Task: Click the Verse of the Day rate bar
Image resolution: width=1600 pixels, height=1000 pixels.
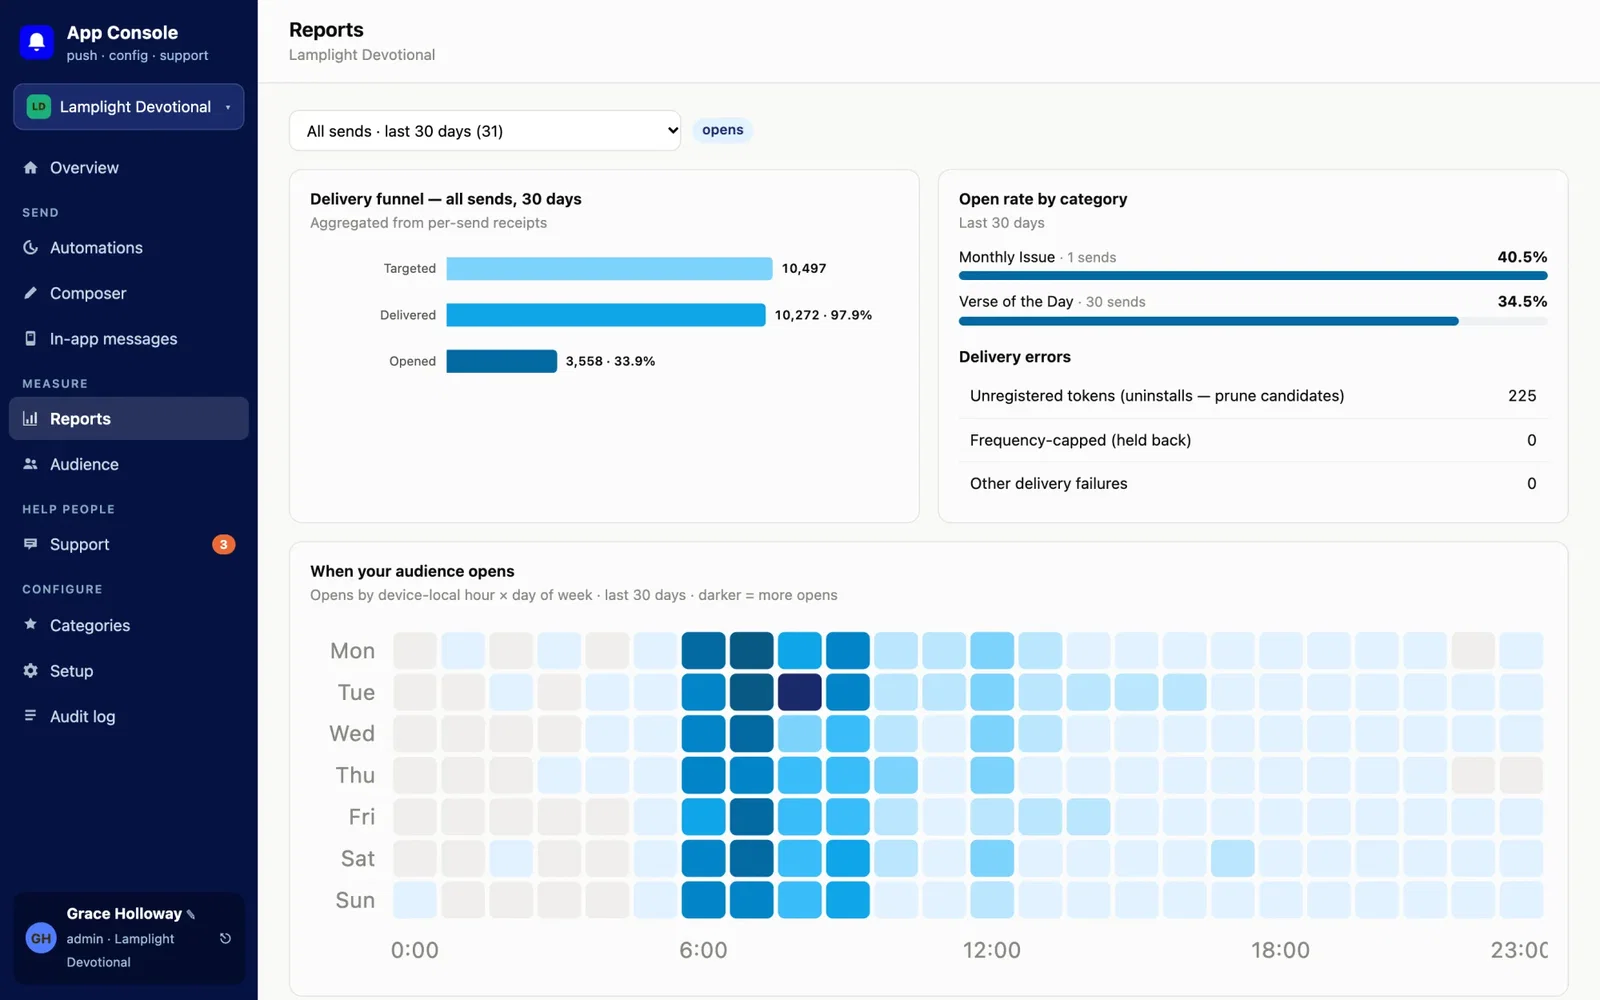Action: 1253,321
